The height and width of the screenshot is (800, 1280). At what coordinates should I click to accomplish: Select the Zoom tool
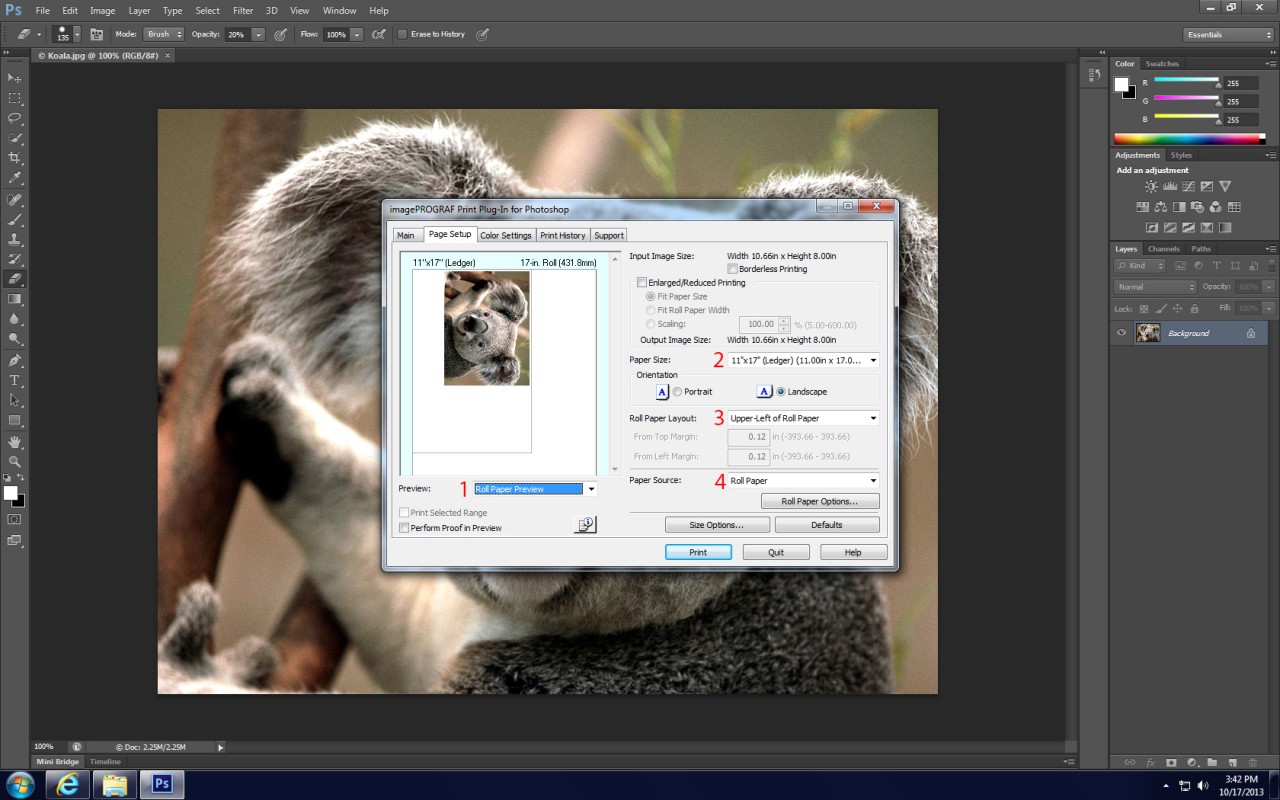click(15, 462)
